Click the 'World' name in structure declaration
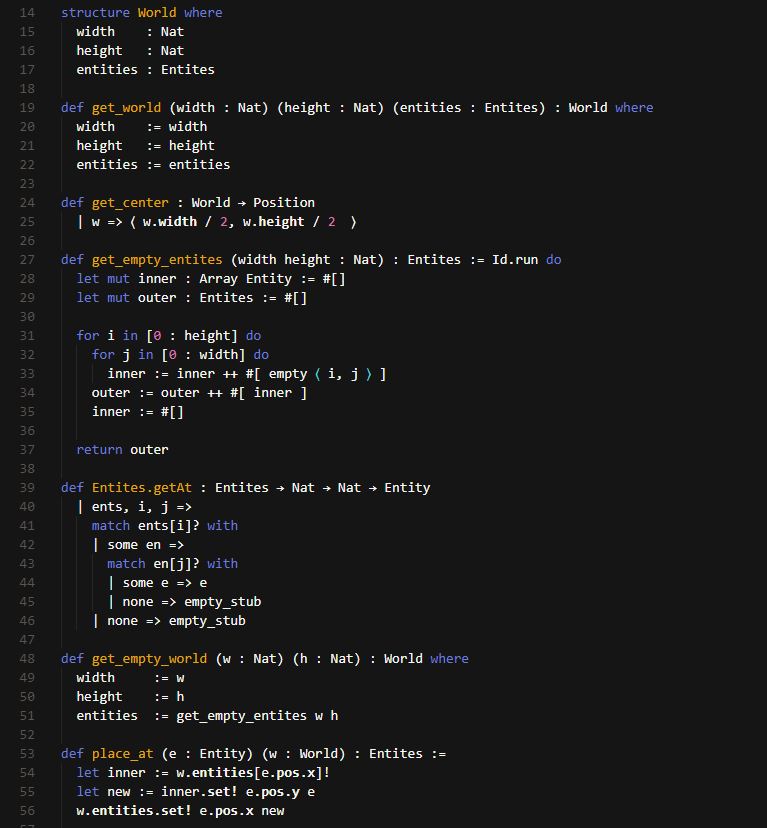The width and height of the screenshot is (767, 828). (157, 13)
